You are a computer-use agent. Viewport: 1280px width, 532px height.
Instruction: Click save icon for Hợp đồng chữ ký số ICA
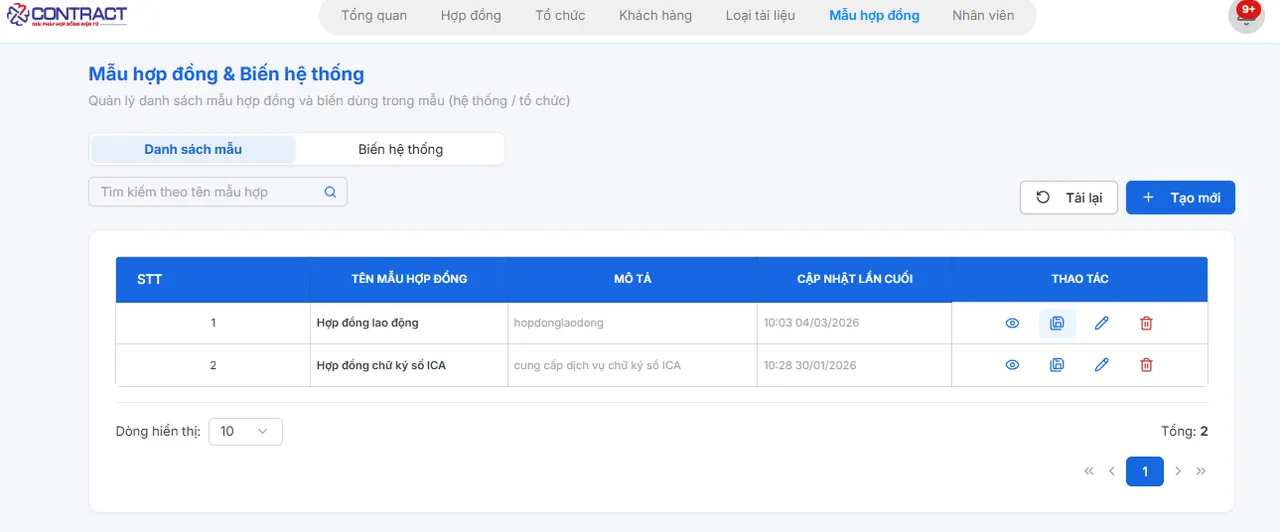(x=1057, y=365)
